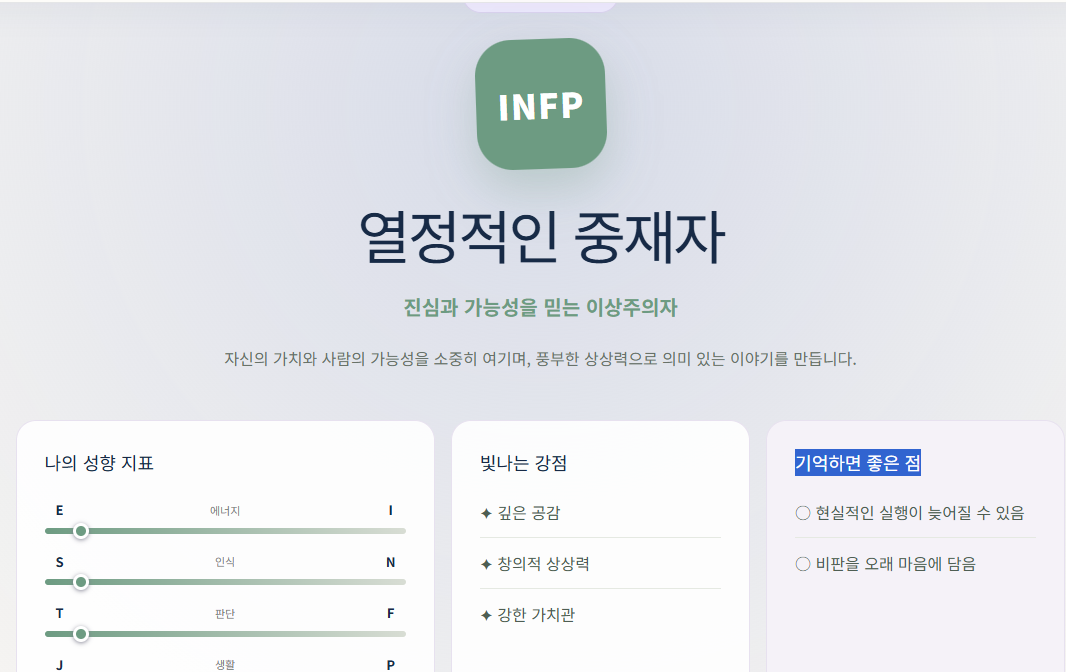Click the 강한 가치관 strength item
1066x672 pixels.
[600, 615]
